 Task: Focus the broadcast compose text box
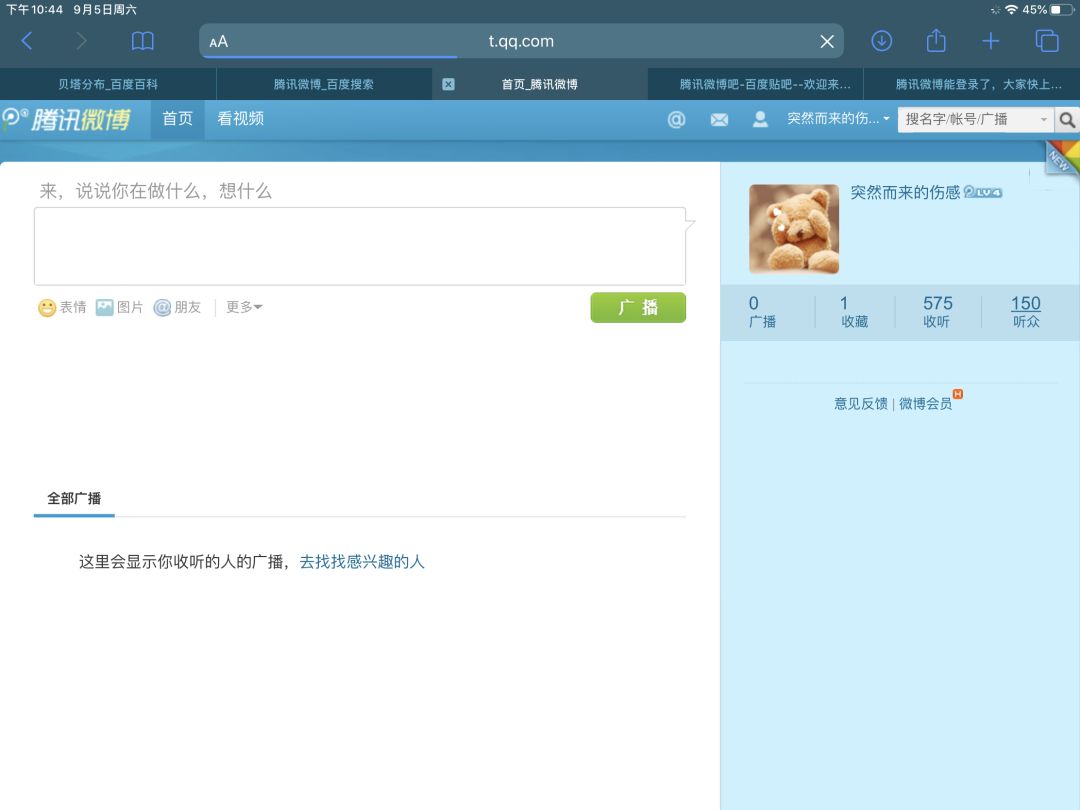coord(360,247)
